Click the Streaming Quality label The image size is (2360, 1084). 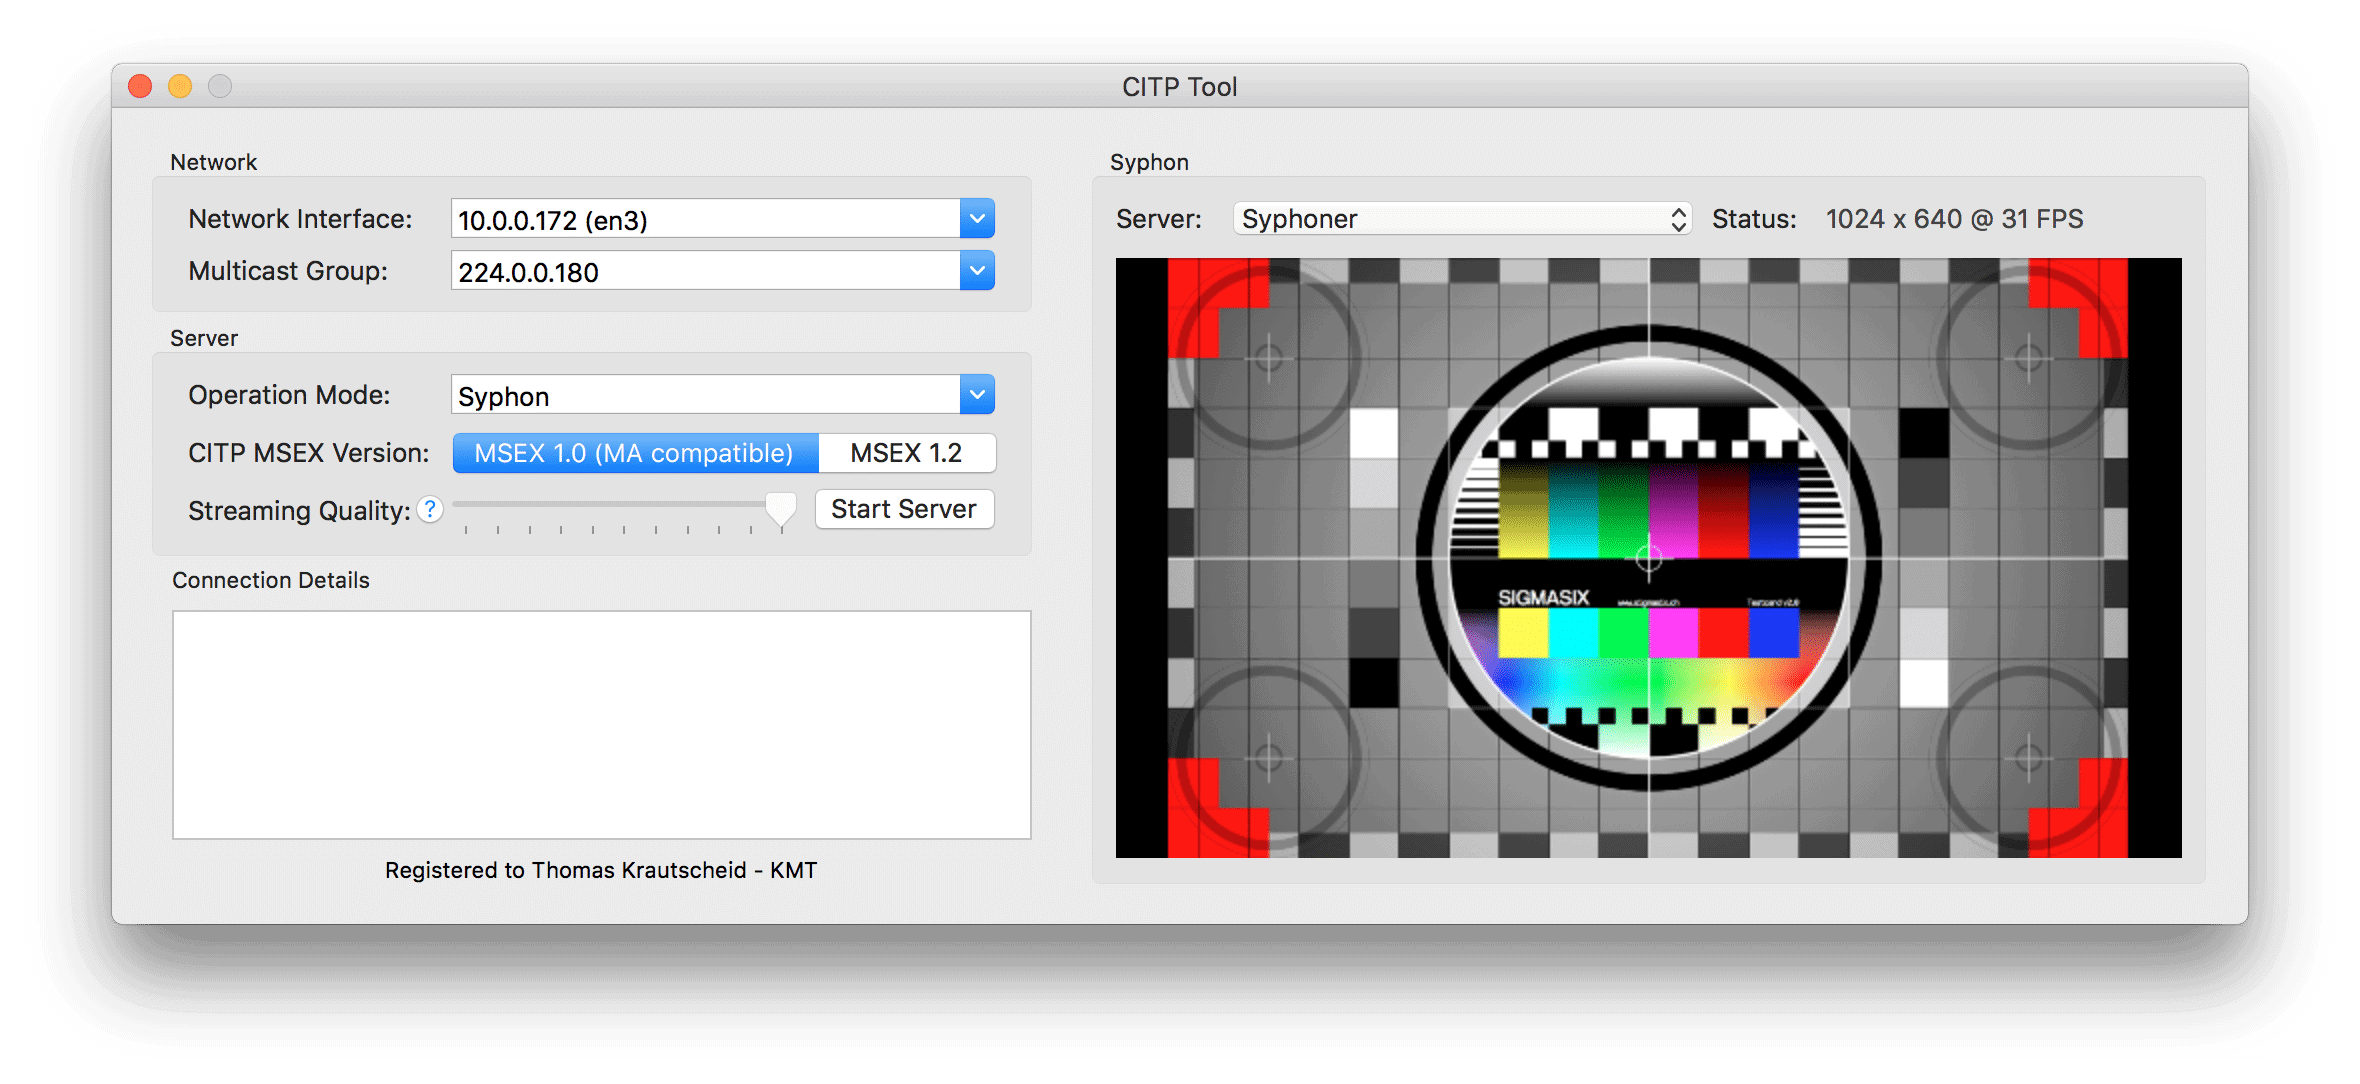[299, 511]
